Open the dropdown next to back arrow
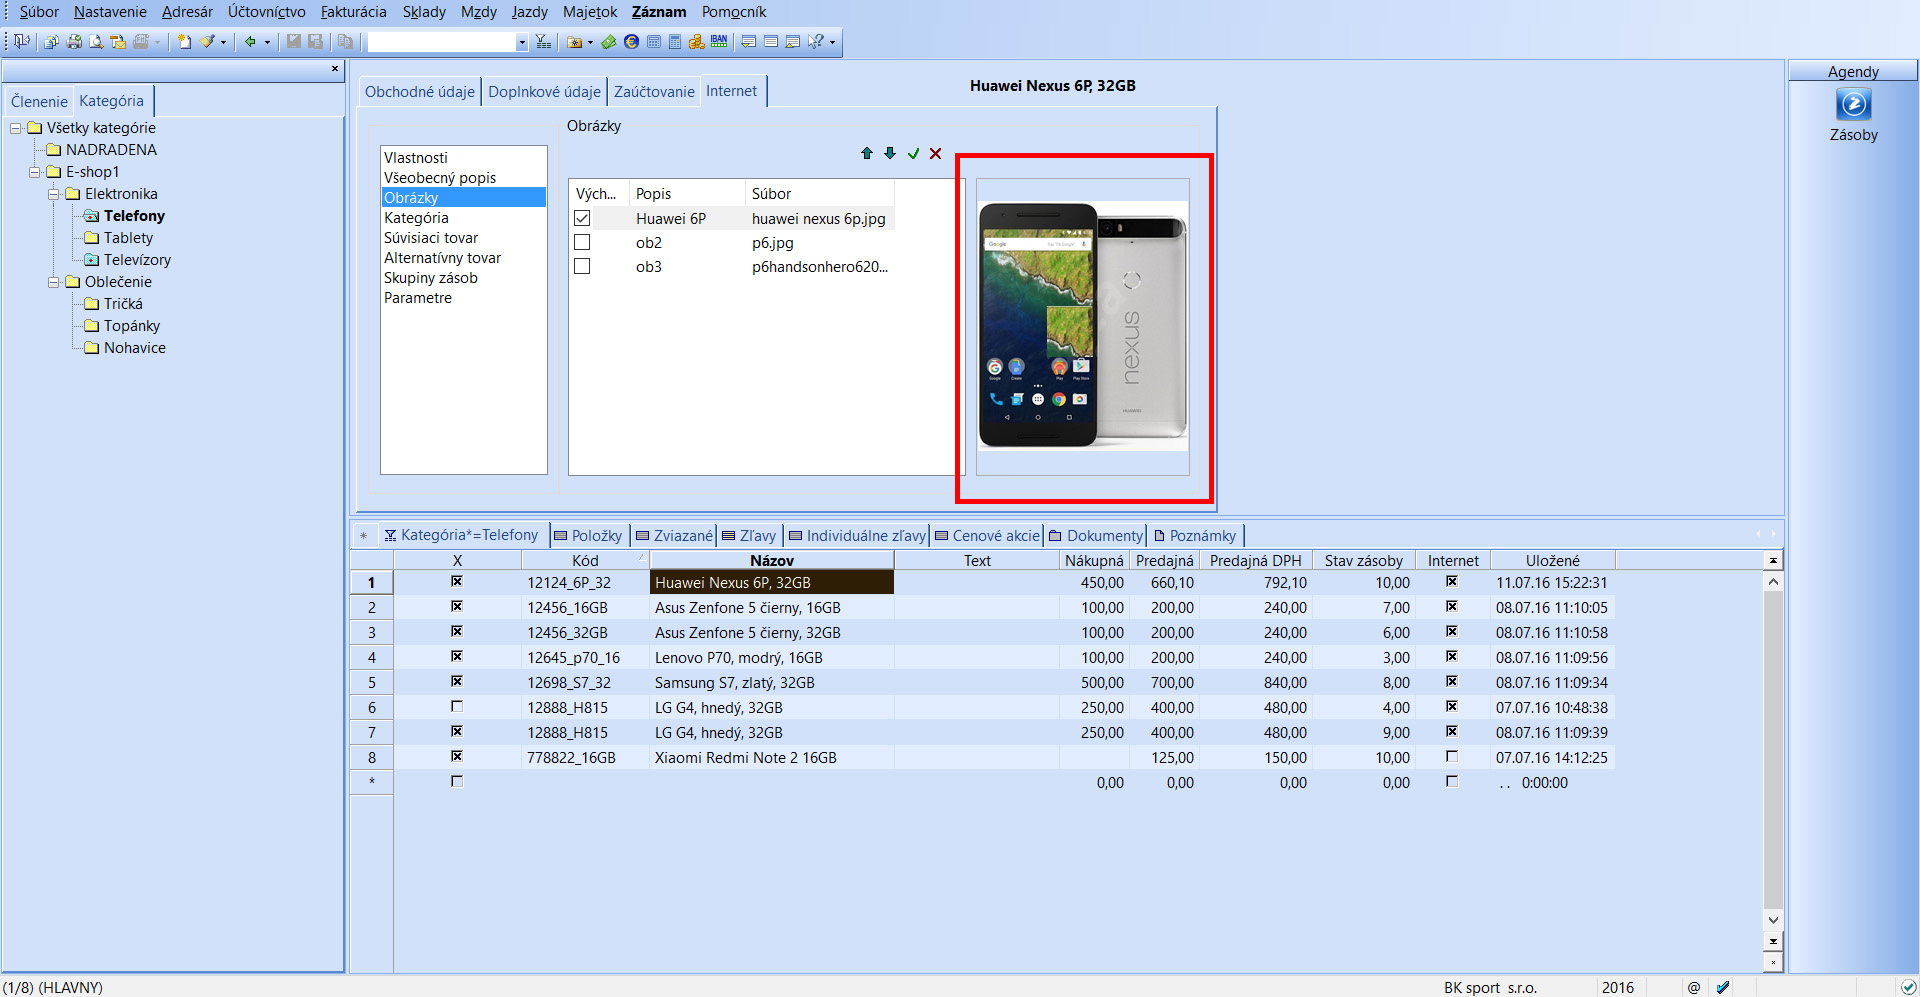Screen dimensions: 1920x997 (267, 42)
